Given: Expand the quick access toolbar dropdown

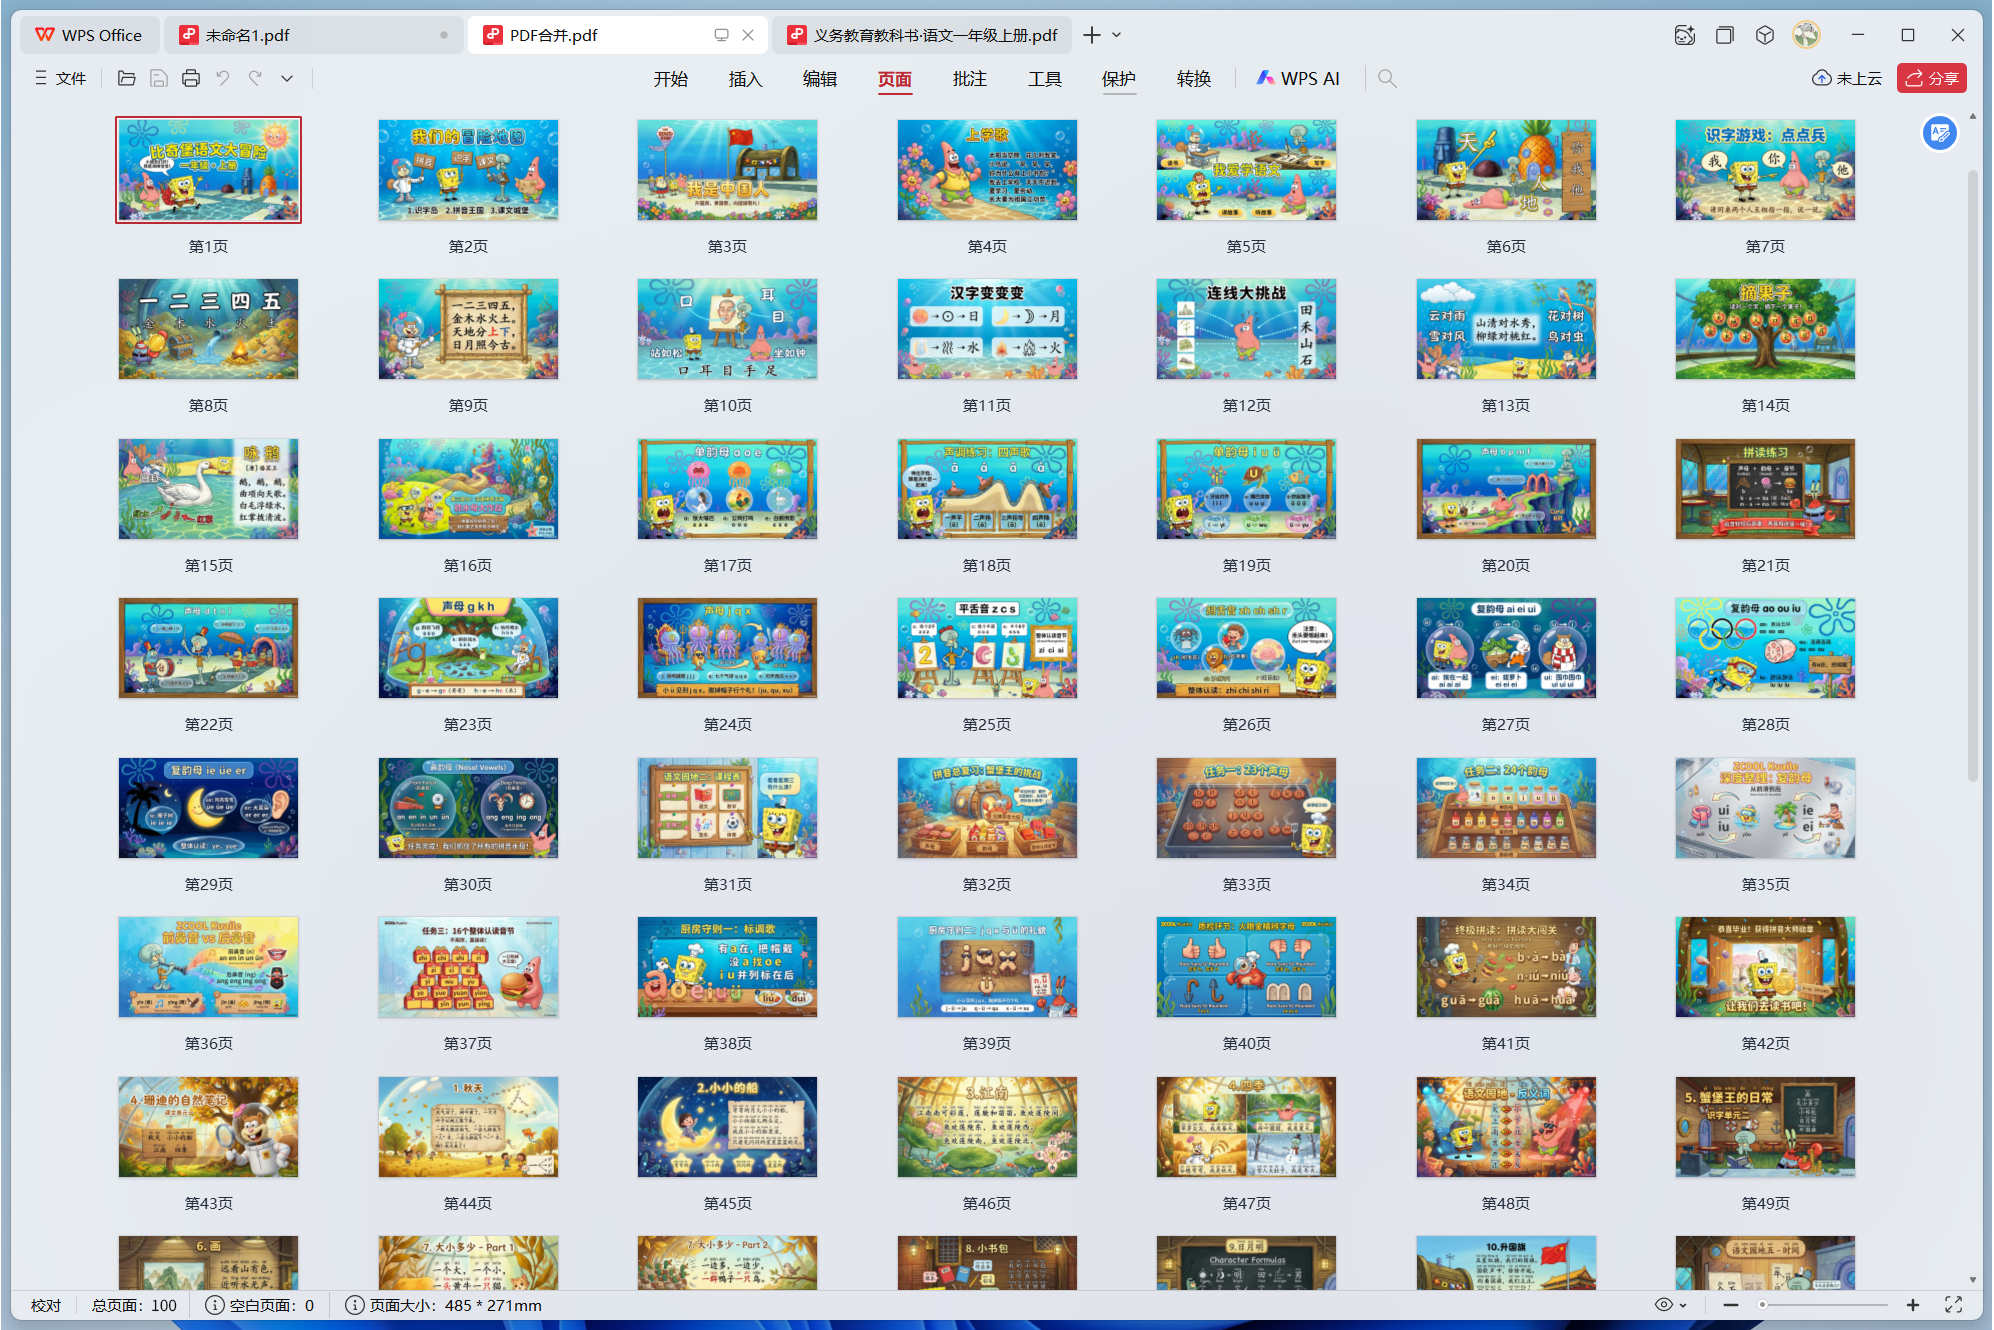Looking at the screenshot, I should tap(287, 78).
